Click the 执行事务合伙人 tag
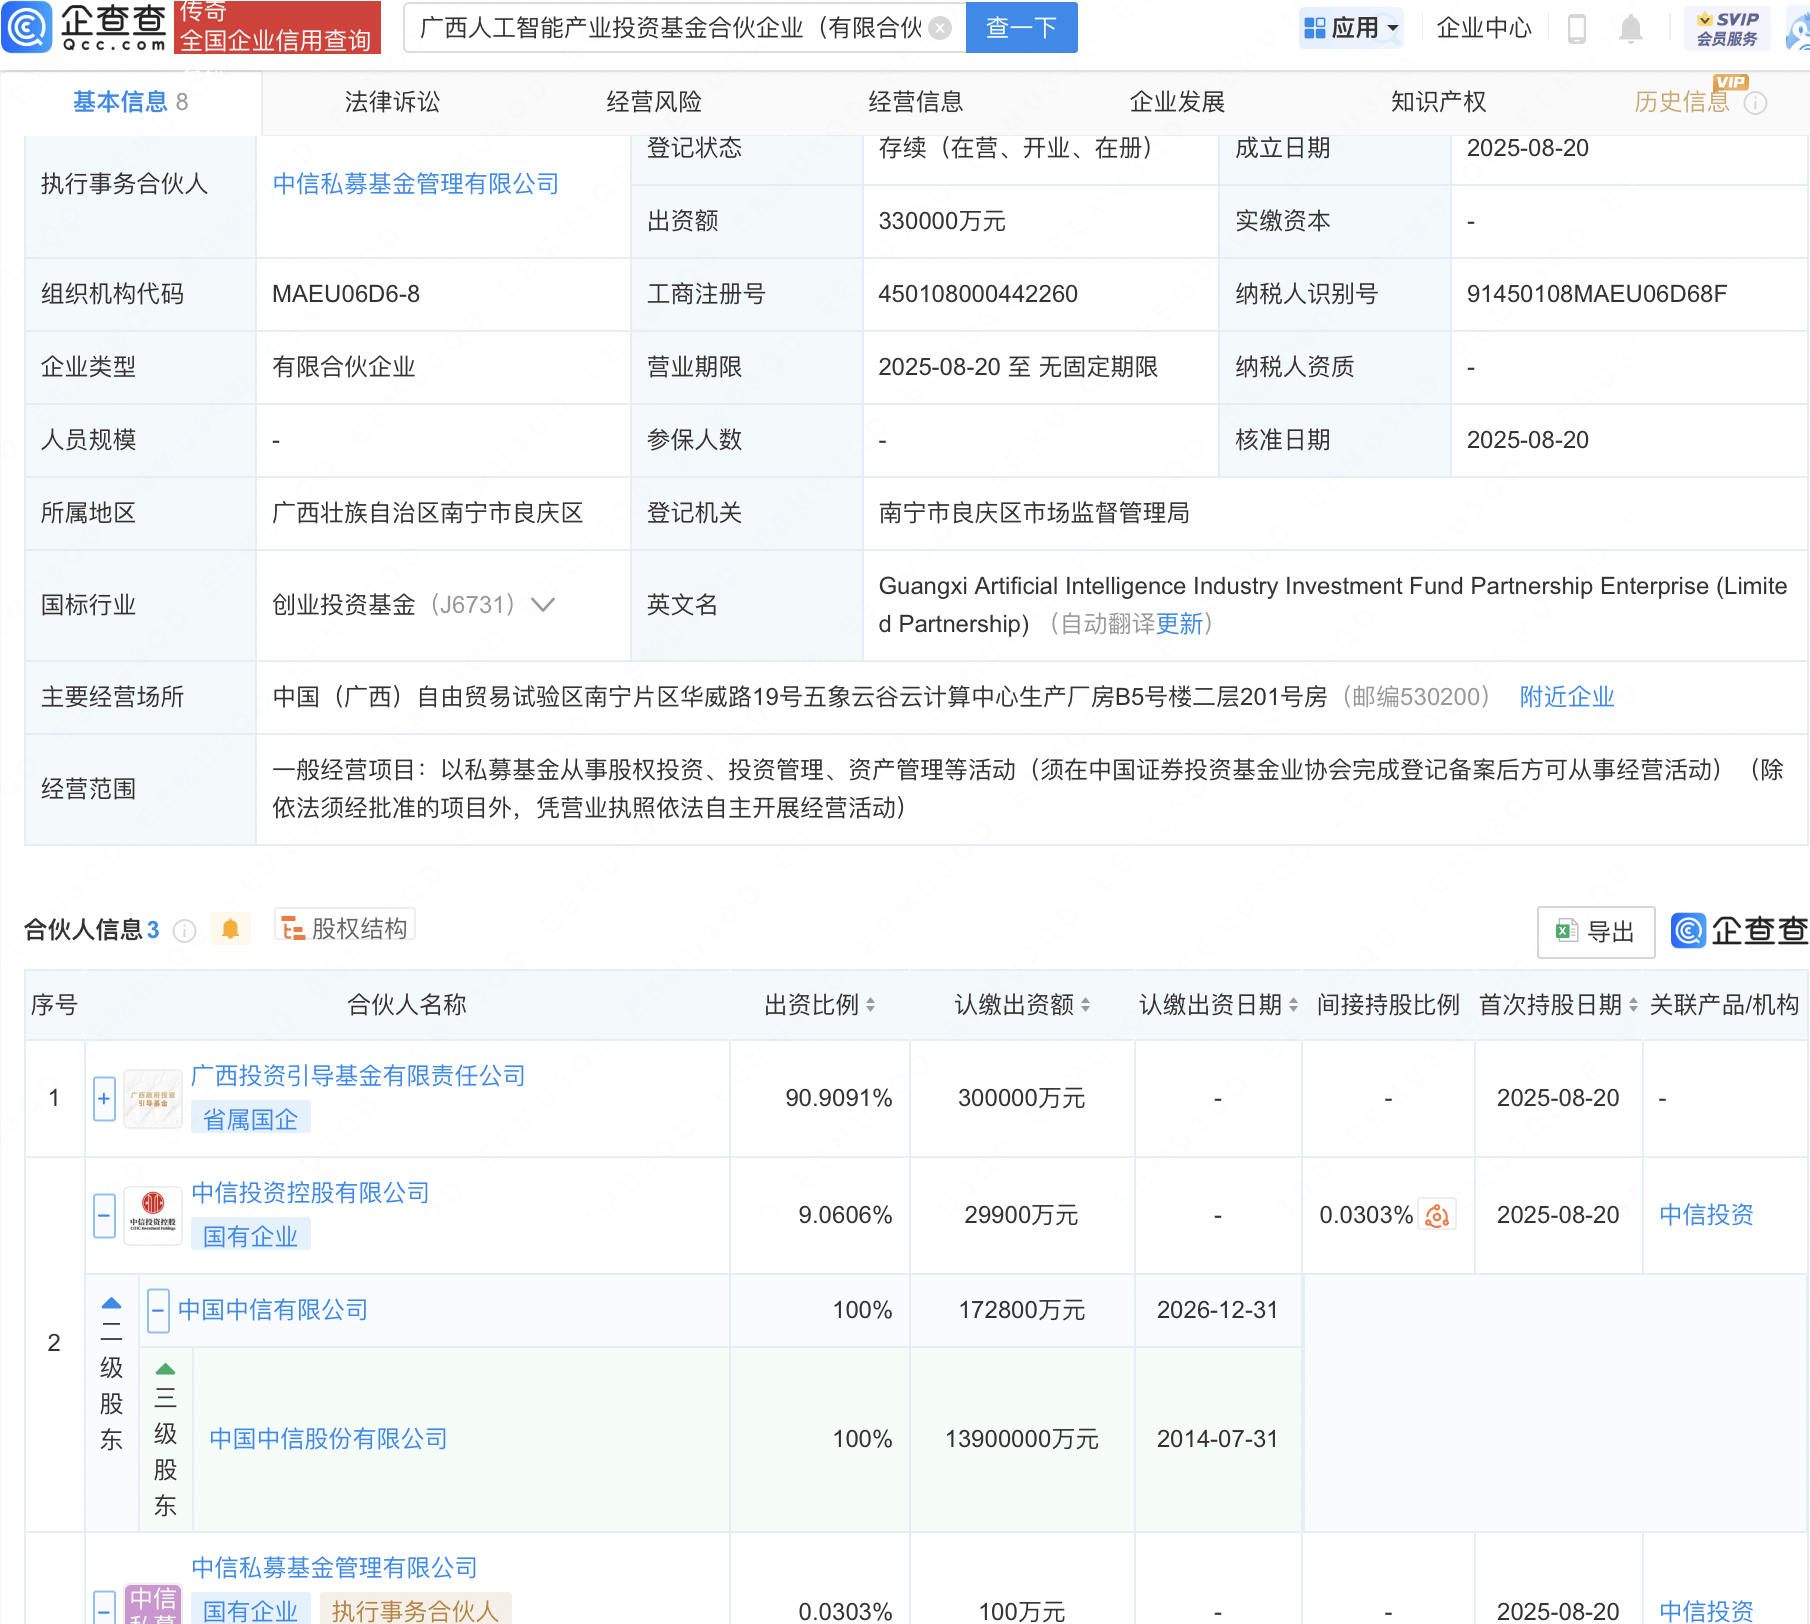 tap(415, 1610)
